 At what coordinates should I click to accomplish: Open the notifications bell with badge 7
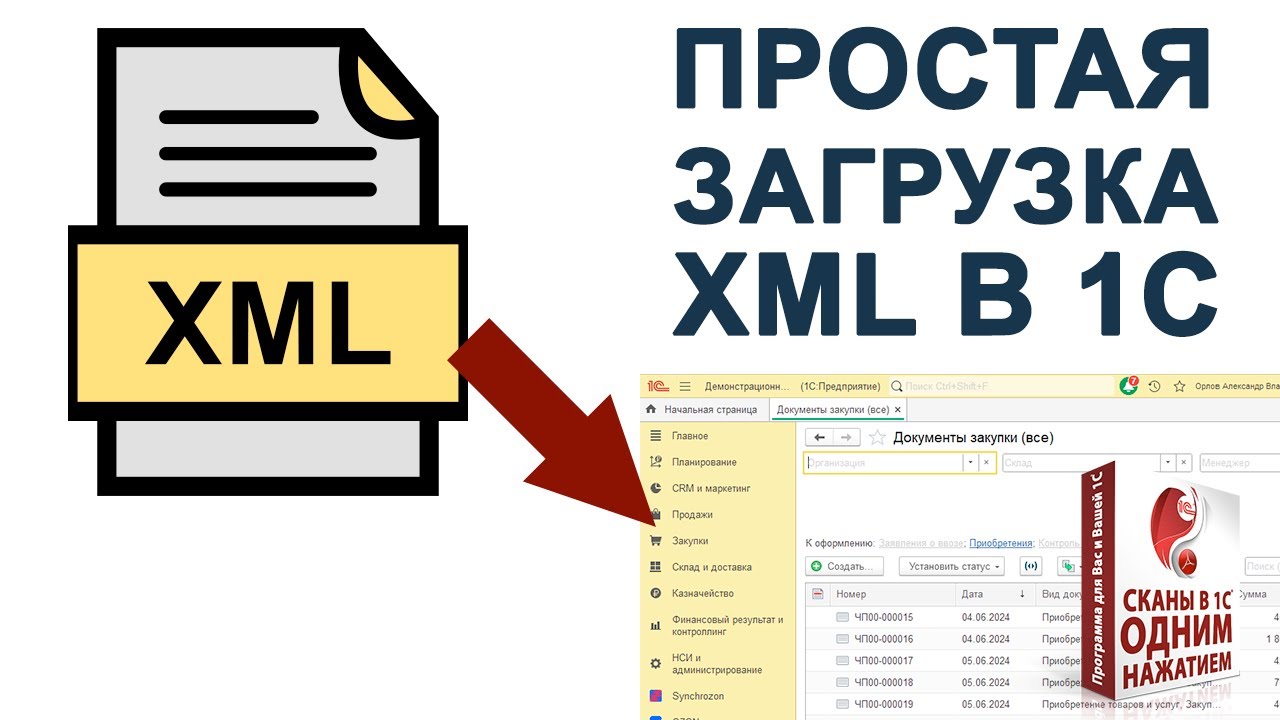(x=1129, y=385)
